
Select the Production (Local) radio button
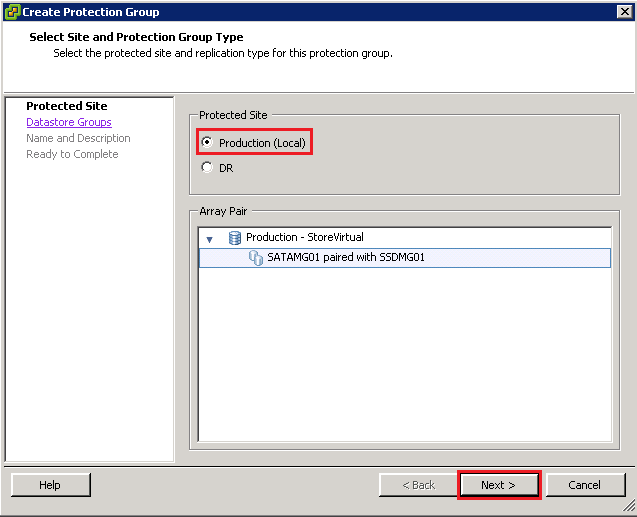(207, 142)
